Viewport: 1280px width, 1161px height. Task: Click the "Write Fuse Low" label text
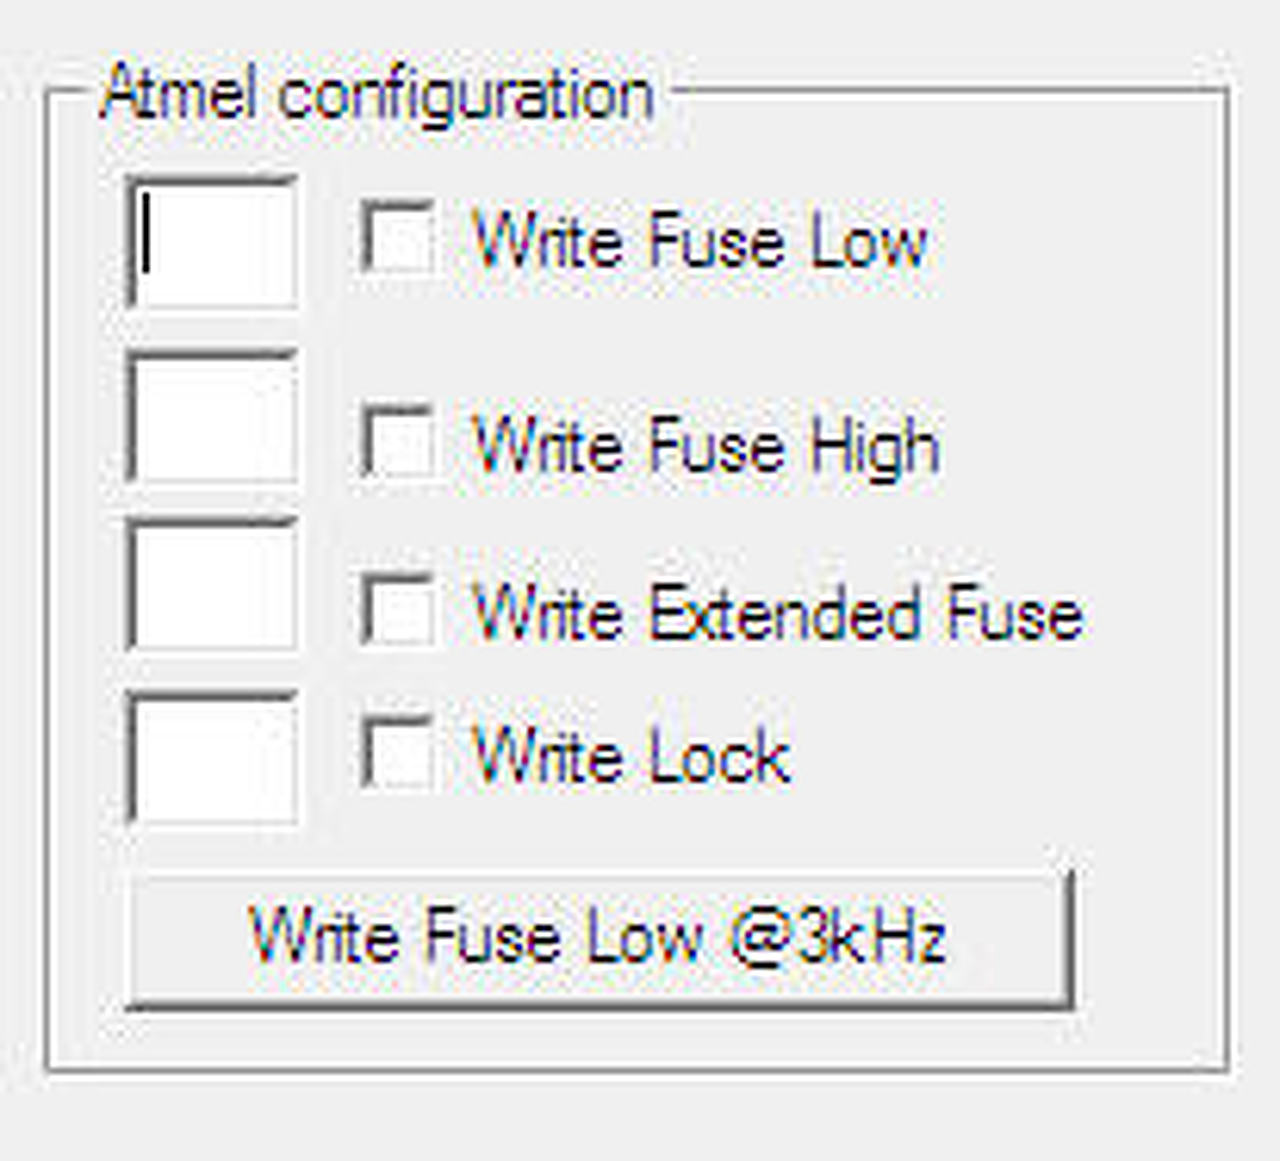(700, 241)
